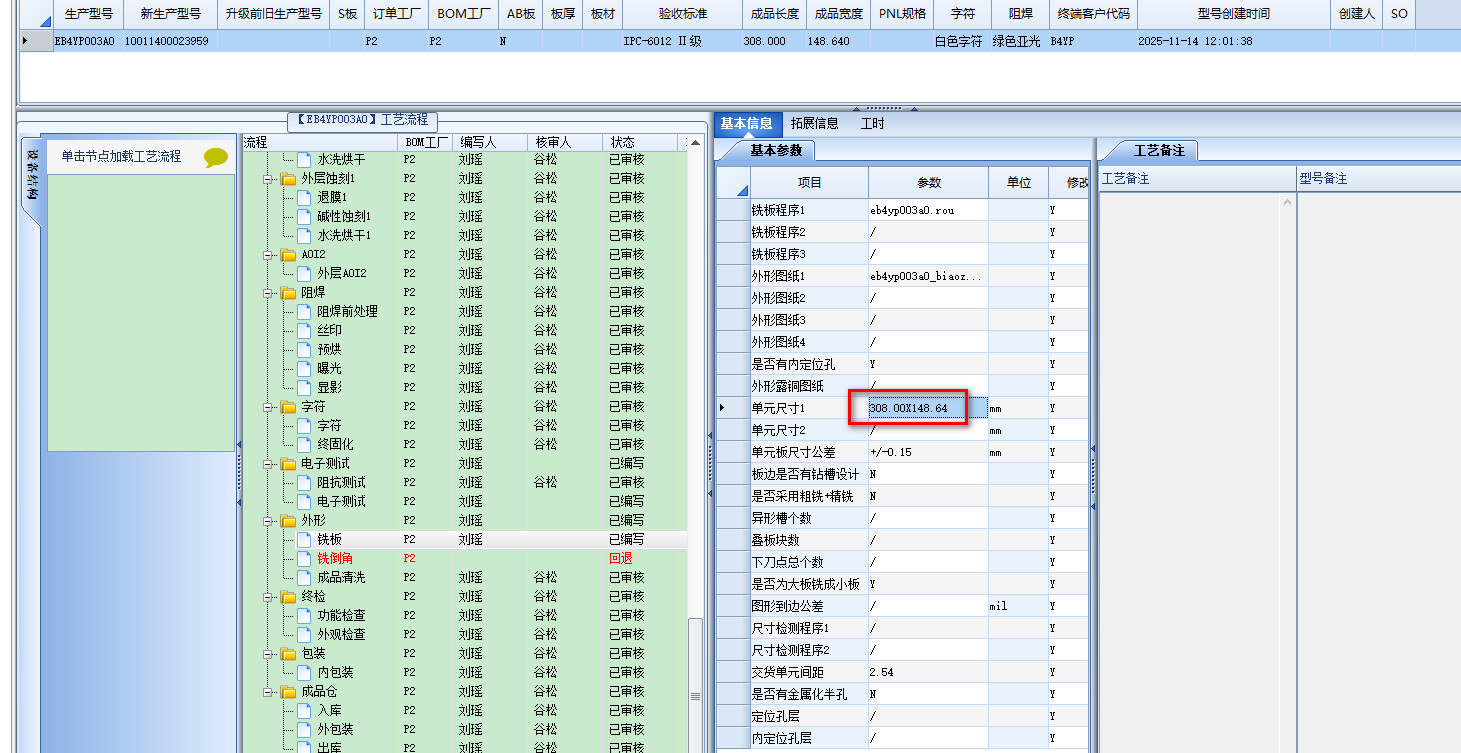Click the 参数 column header
Image resolution: width=1461 pixels, height=753 pixels.
(x=929, y=183)
